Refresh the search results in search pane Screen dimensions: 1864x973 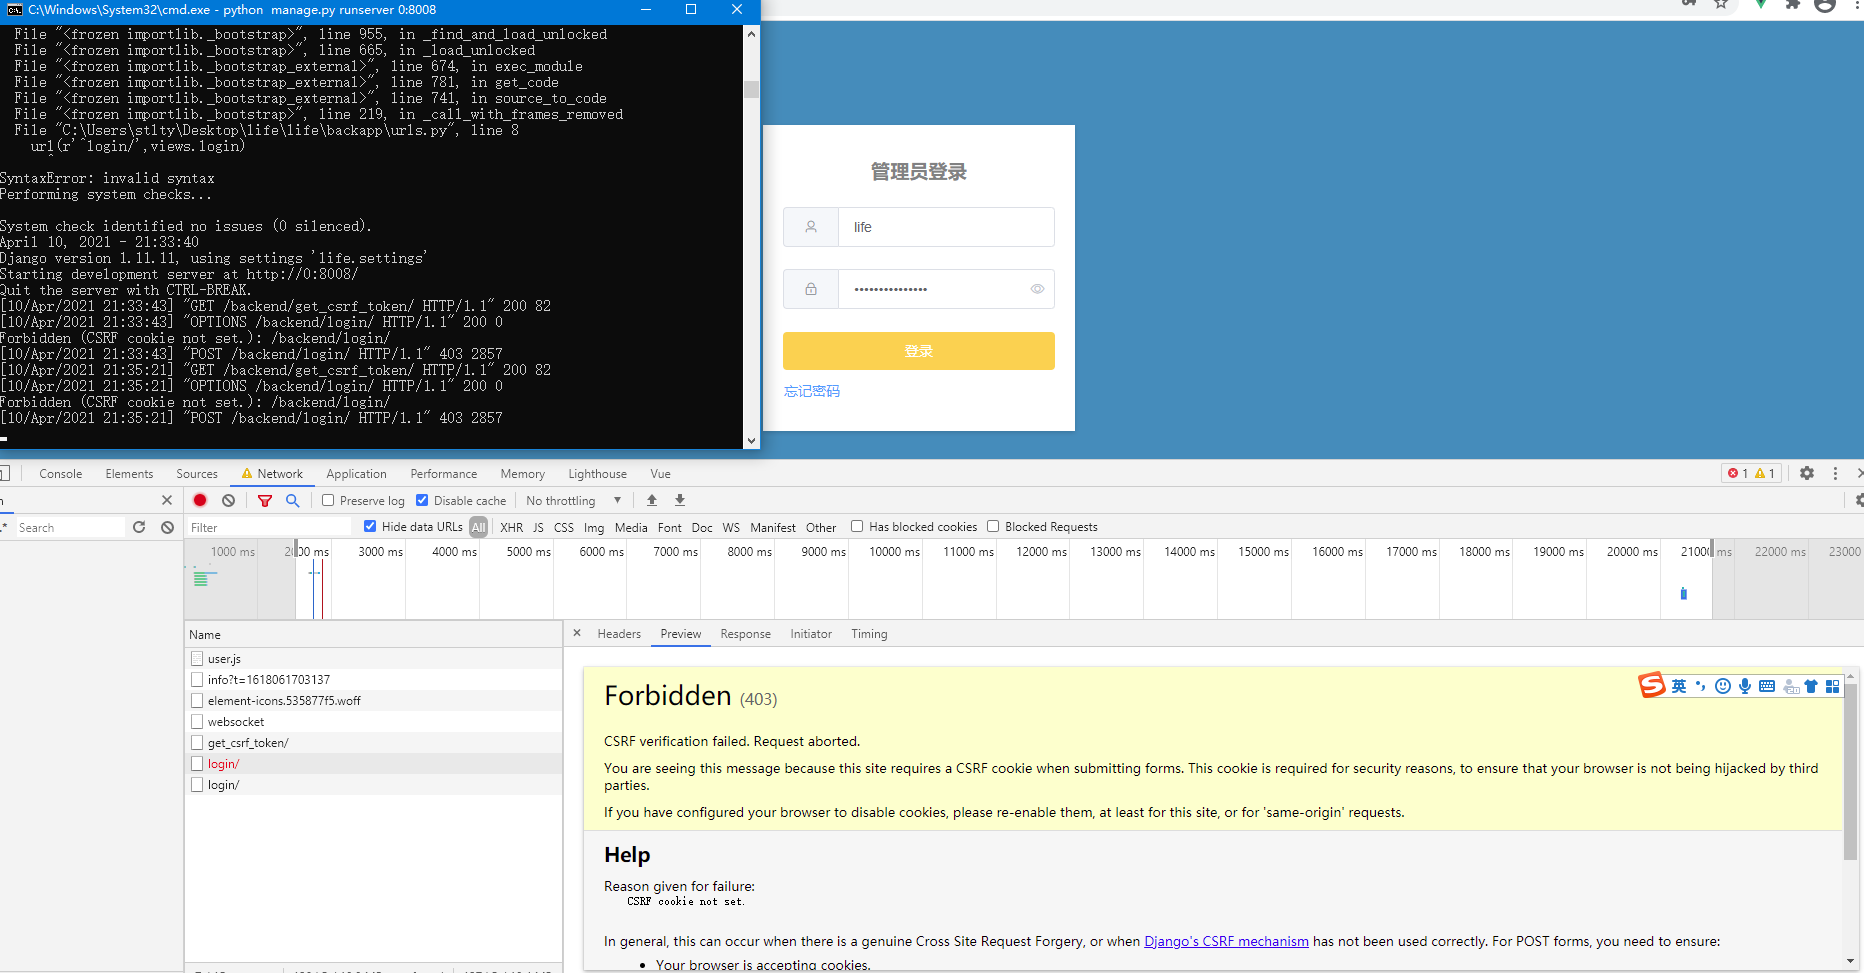pos(139,527)
